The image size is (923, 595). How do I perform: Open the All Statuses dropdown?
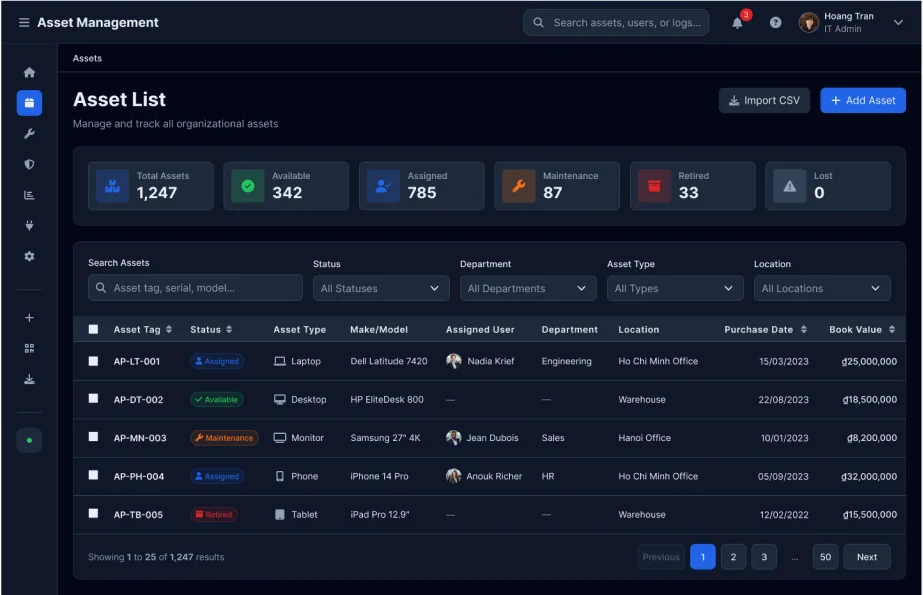(381, 288)
